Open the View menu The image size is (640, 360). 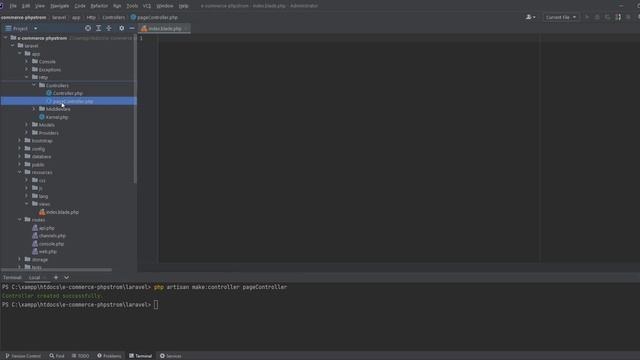(x=40, y=6)
